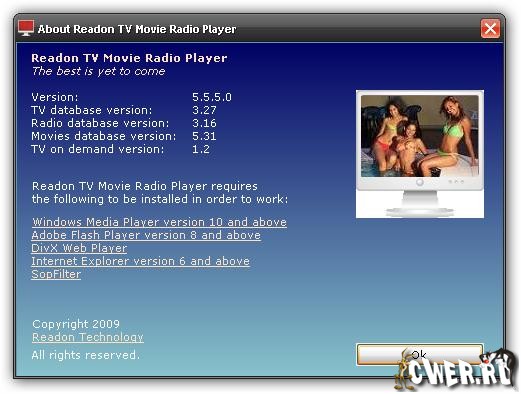Screen dimensions: 521x394
Task: Open the Adobe Flash Player version 8 link
Action: (x=146, y=235)
